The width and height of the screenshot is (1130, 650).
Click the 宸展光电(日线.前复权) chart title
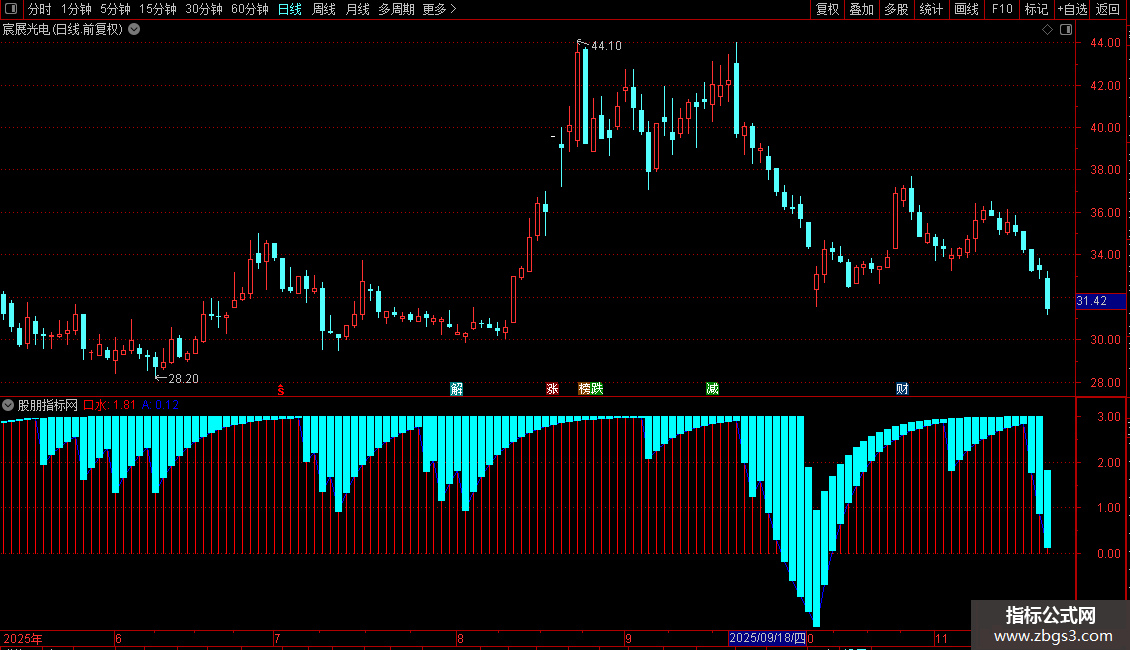coord(63,30)
